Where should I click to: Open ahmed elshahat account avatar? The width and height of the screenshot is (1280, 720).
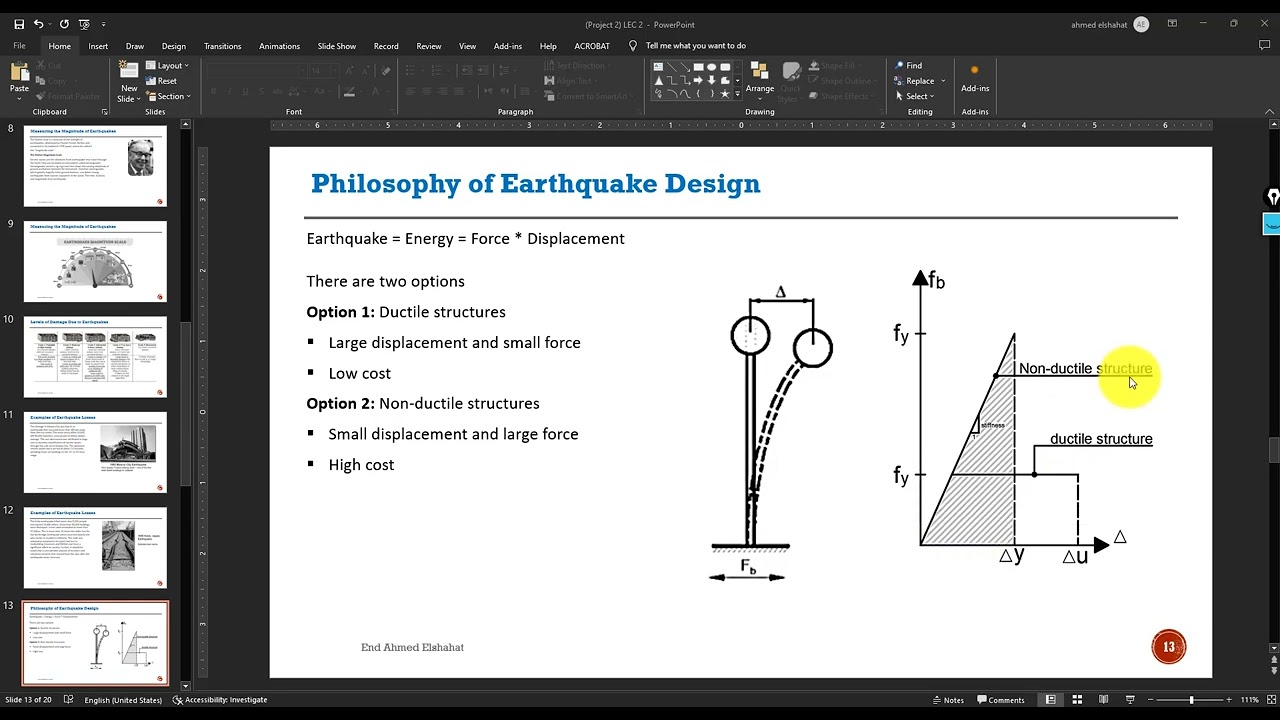click(1141, 24)
